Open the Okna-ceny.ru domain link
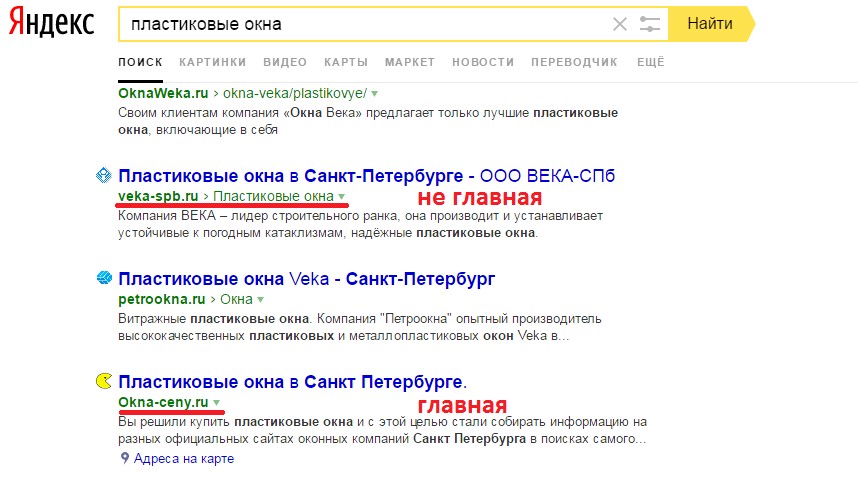 click(163, 402)
